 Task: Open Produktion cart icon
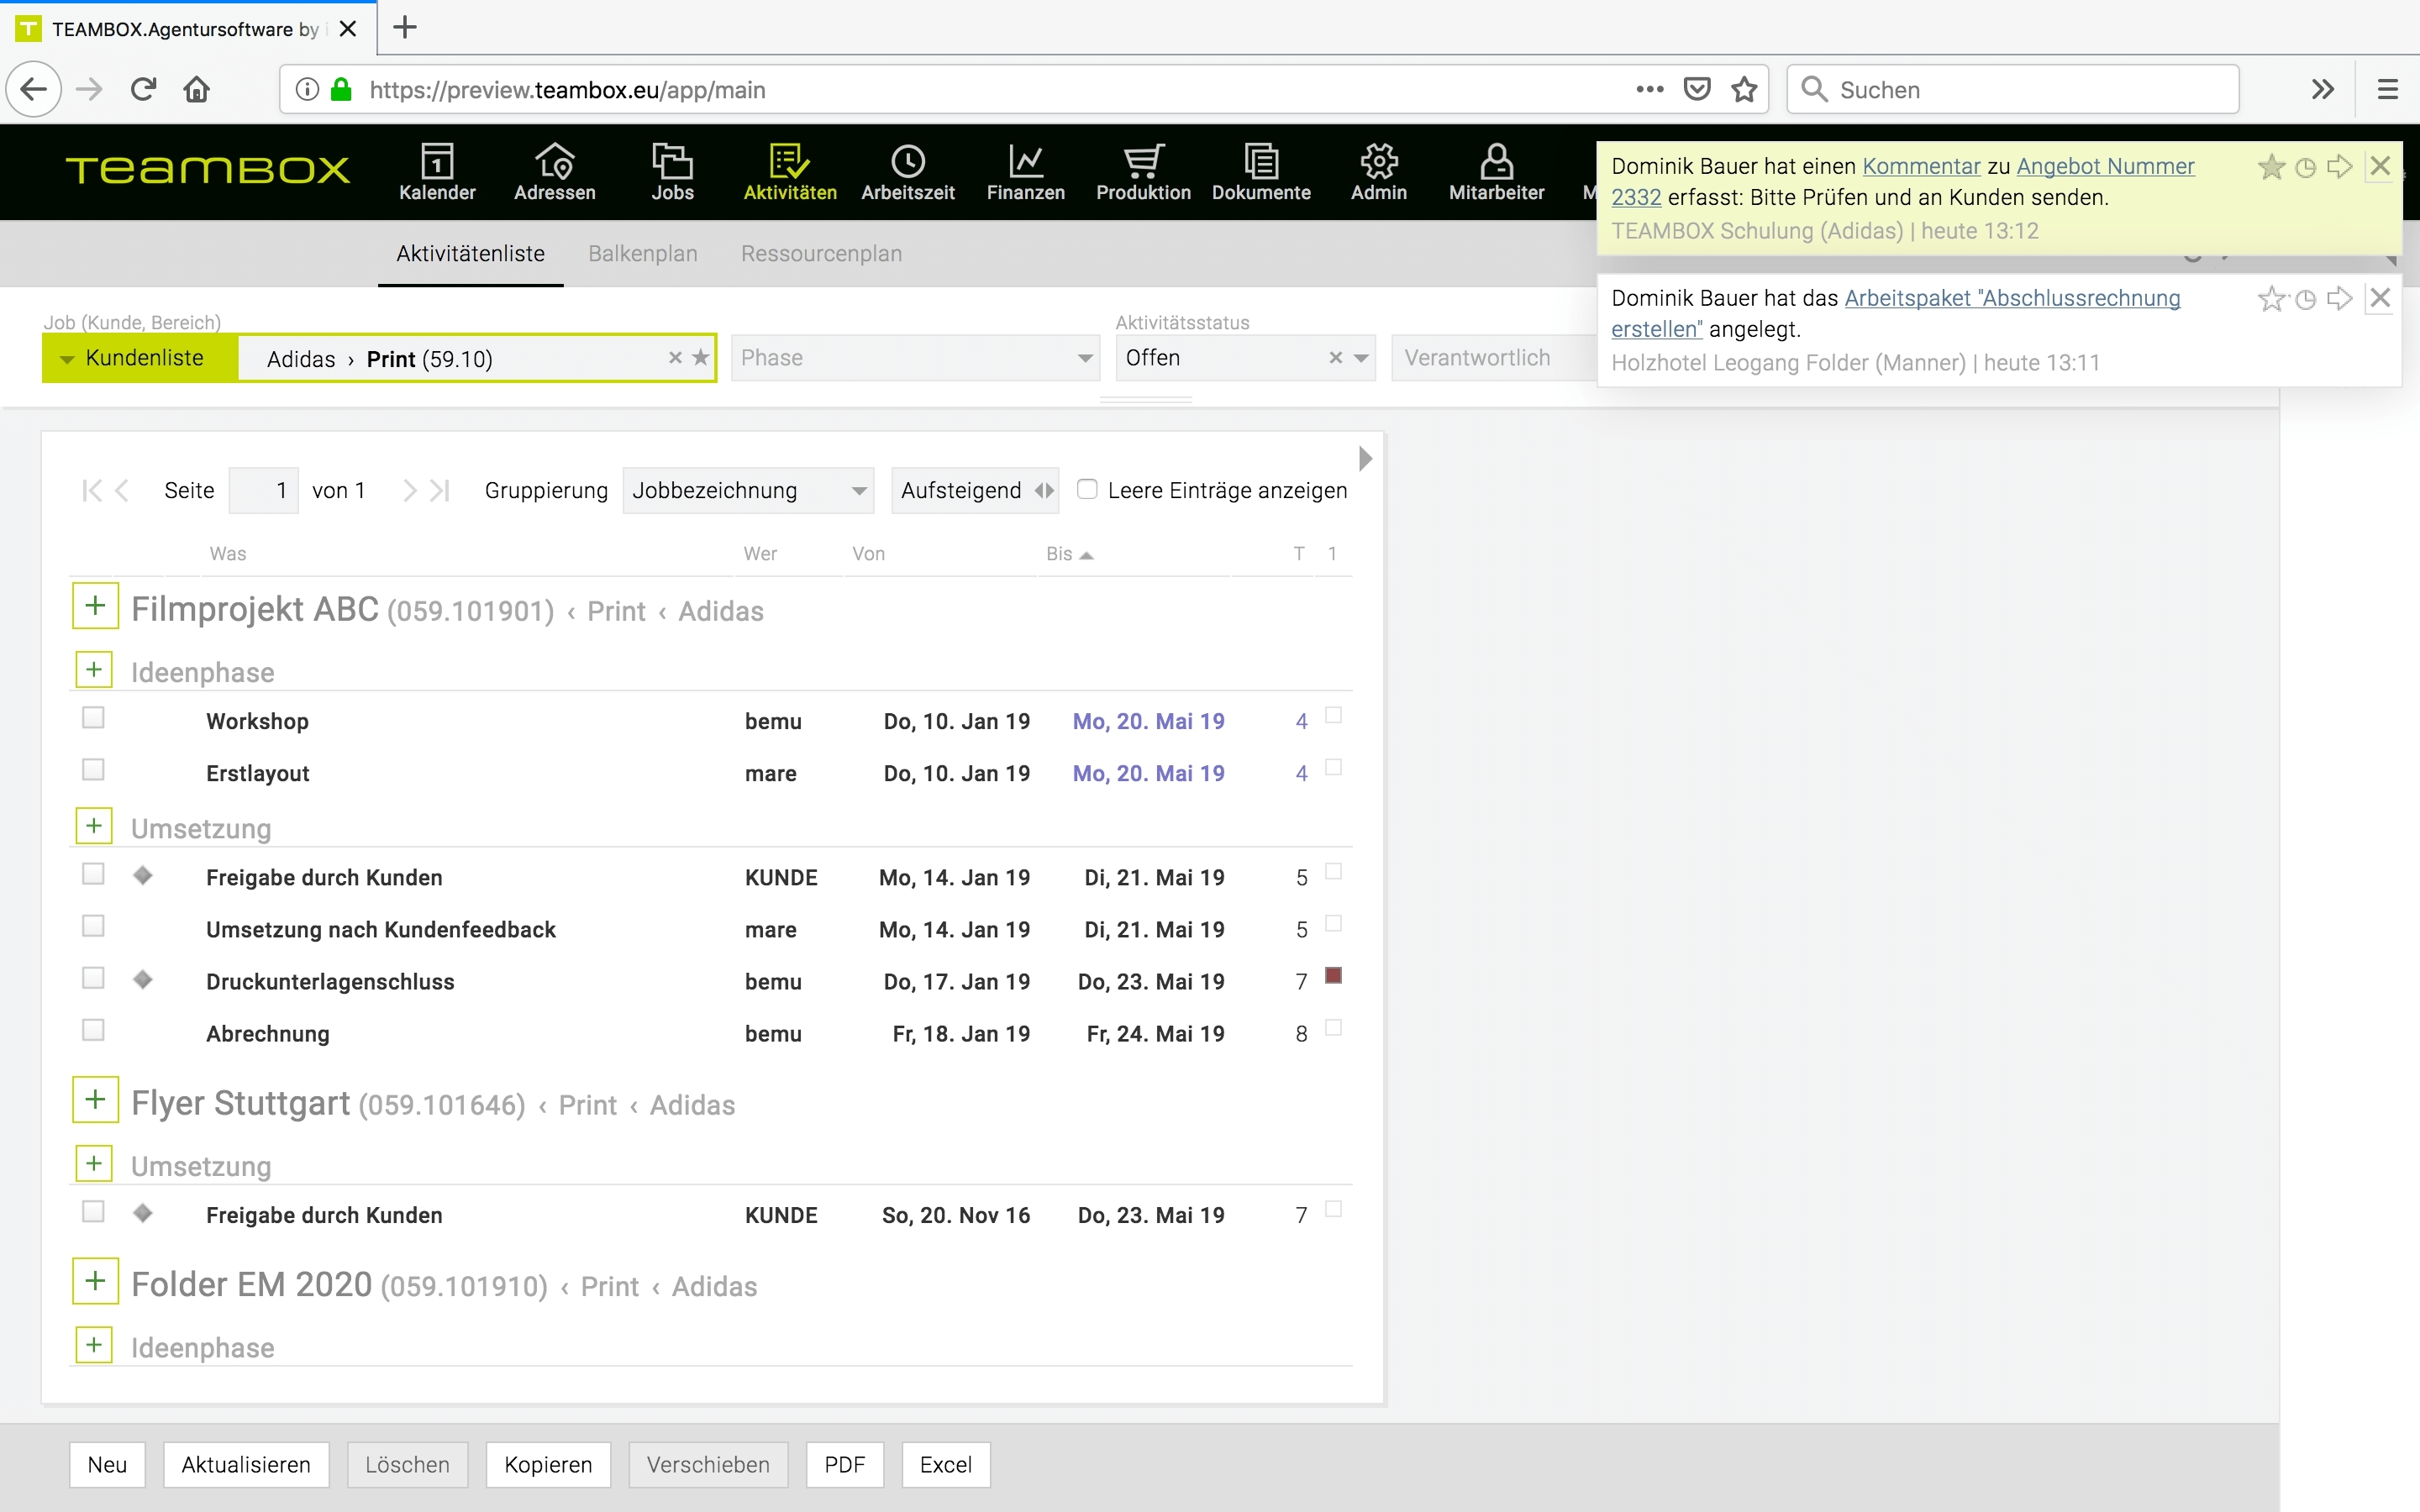coord(1143,162)
